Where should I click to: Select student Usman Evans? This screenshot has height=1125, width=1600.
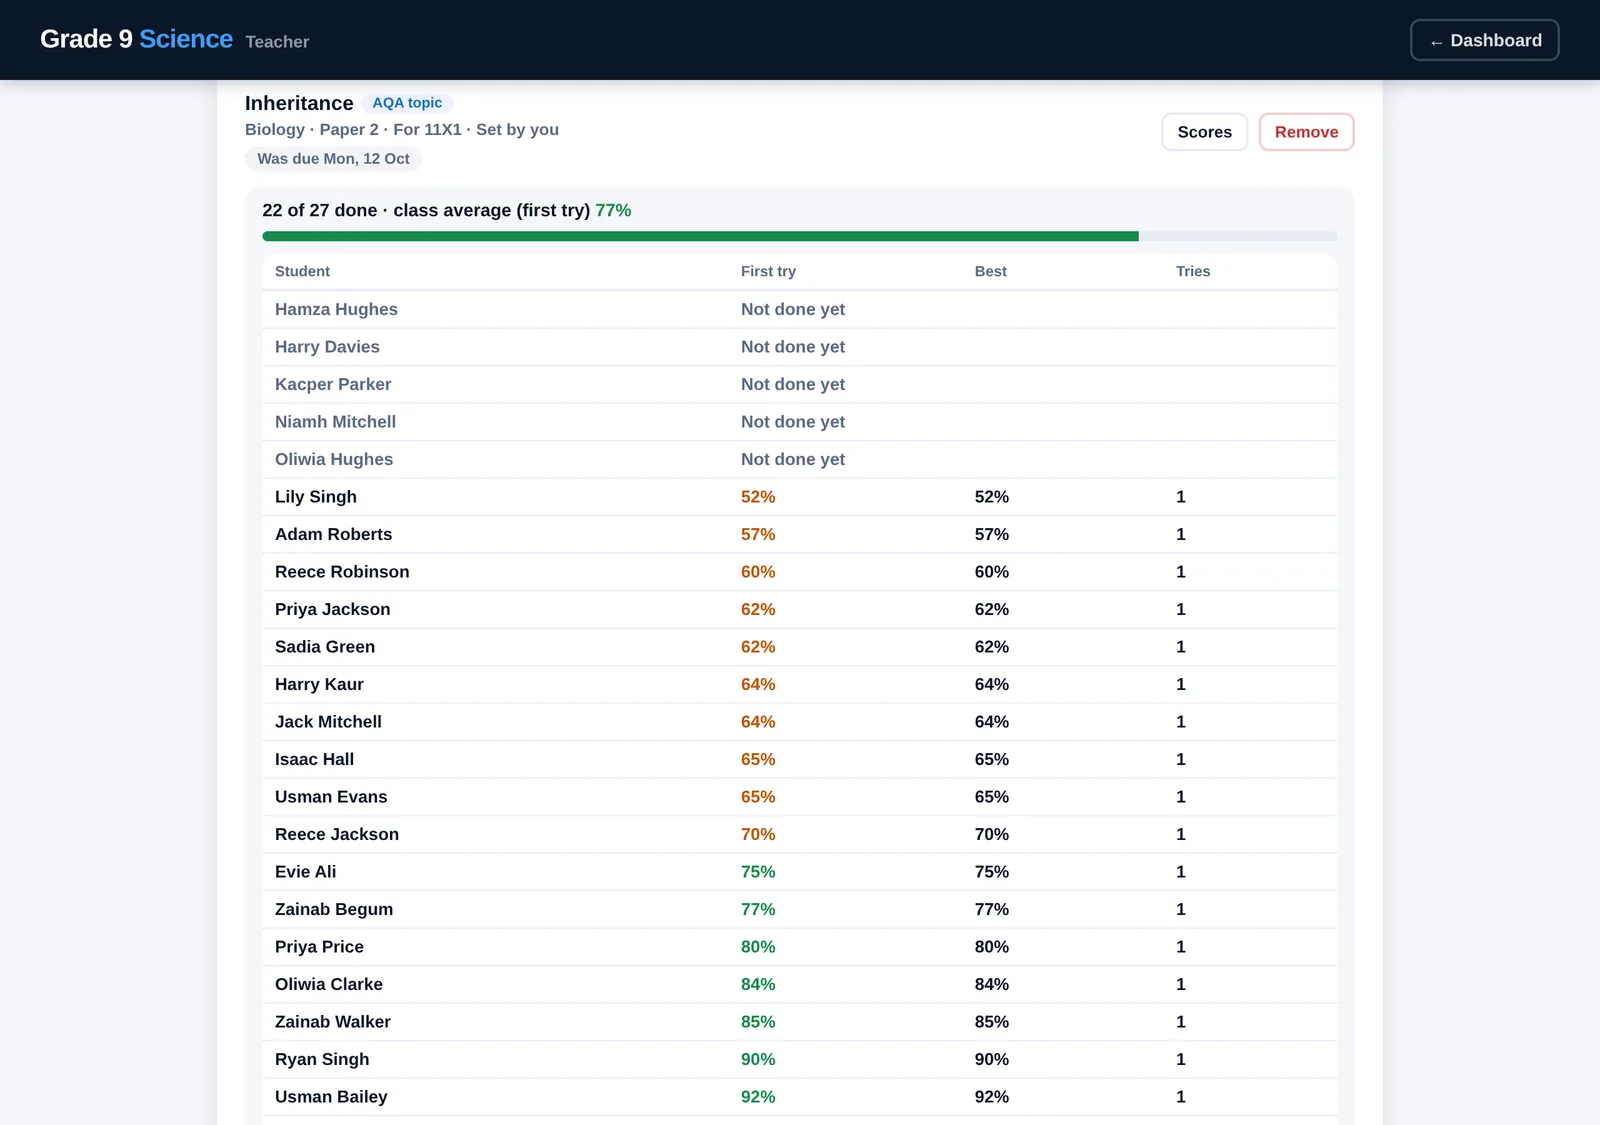[x=331, y=797]
